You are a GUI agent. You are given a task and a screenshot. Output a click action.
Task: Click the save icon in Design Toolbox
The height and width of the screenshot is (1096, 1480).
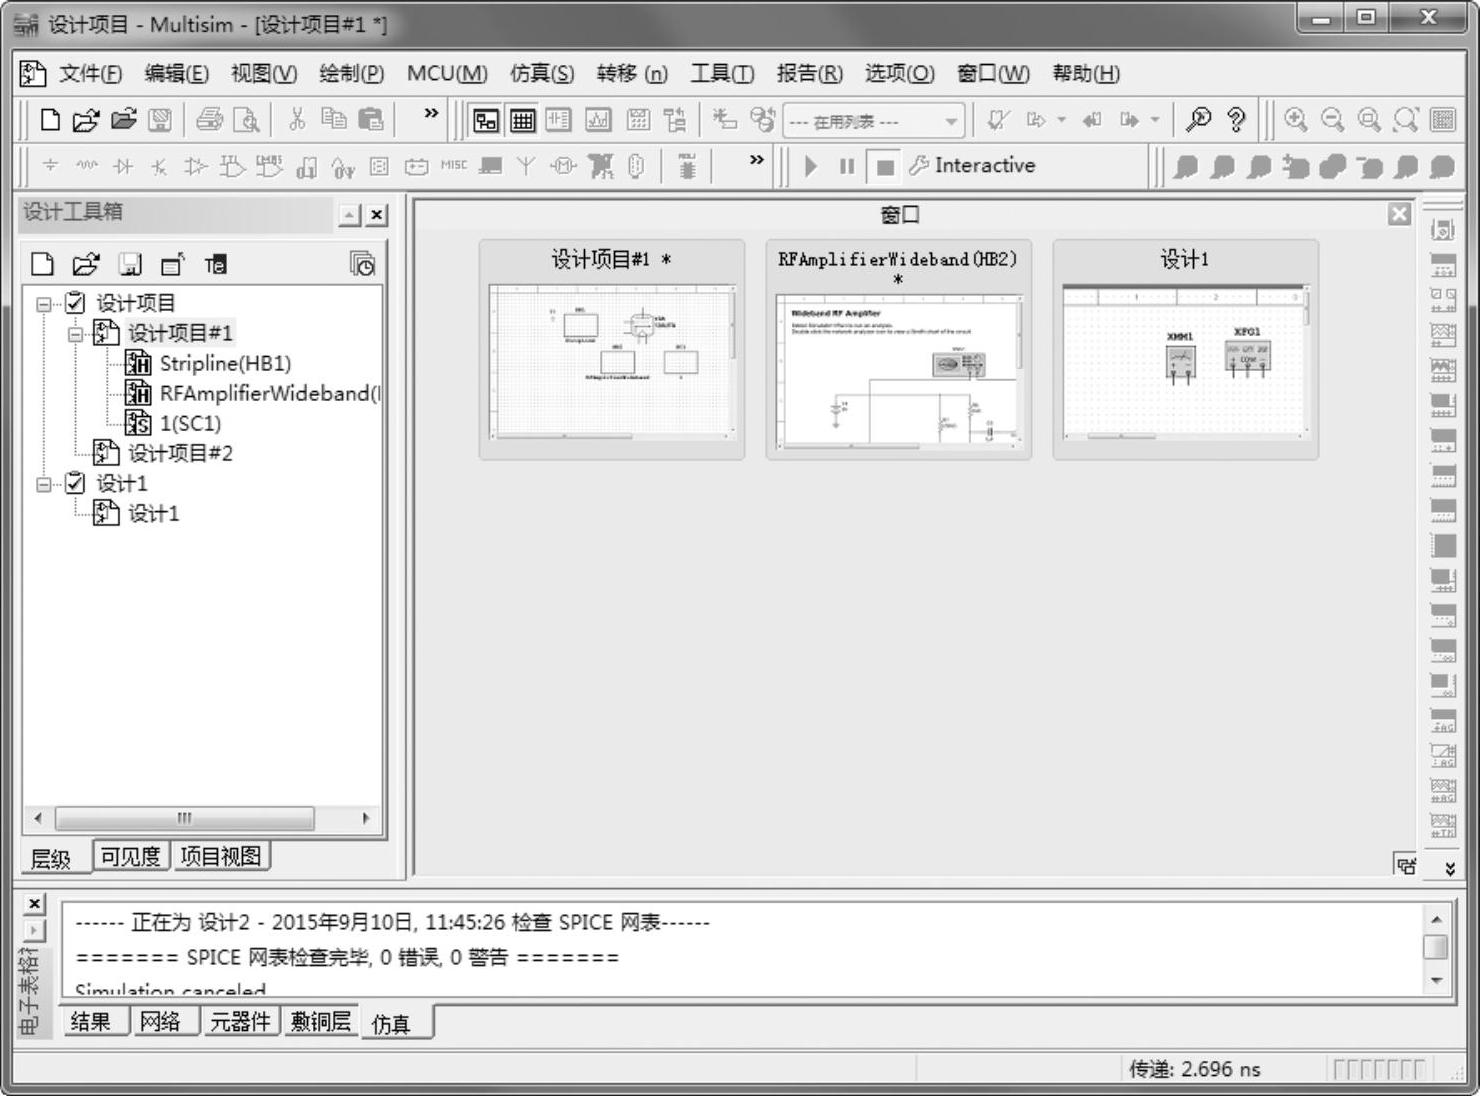(130, 264)
